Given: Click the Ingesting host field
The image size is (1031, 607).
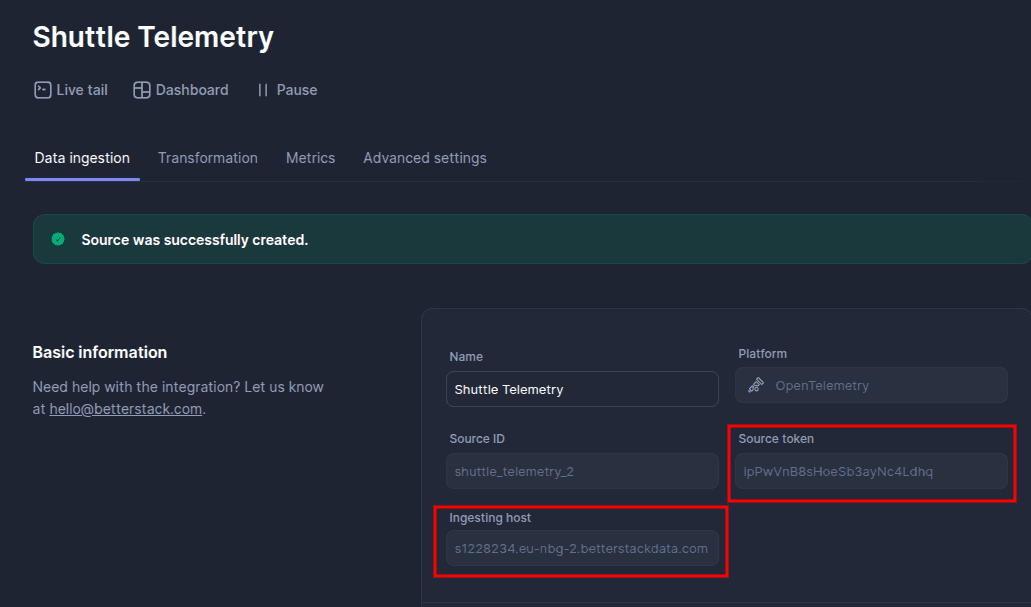Looking at the screenshot, I should pyautogui.click(x=582, y=548).
